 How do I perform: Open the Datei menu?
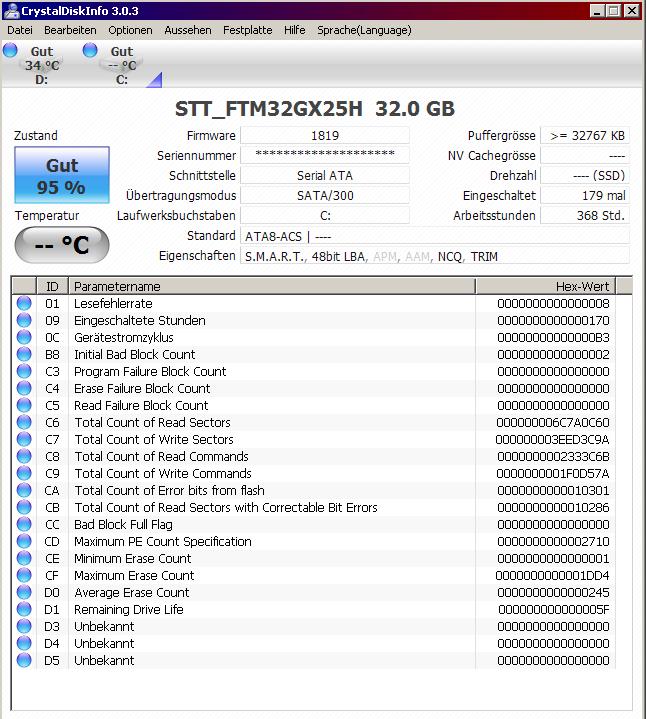coord(20,30)
